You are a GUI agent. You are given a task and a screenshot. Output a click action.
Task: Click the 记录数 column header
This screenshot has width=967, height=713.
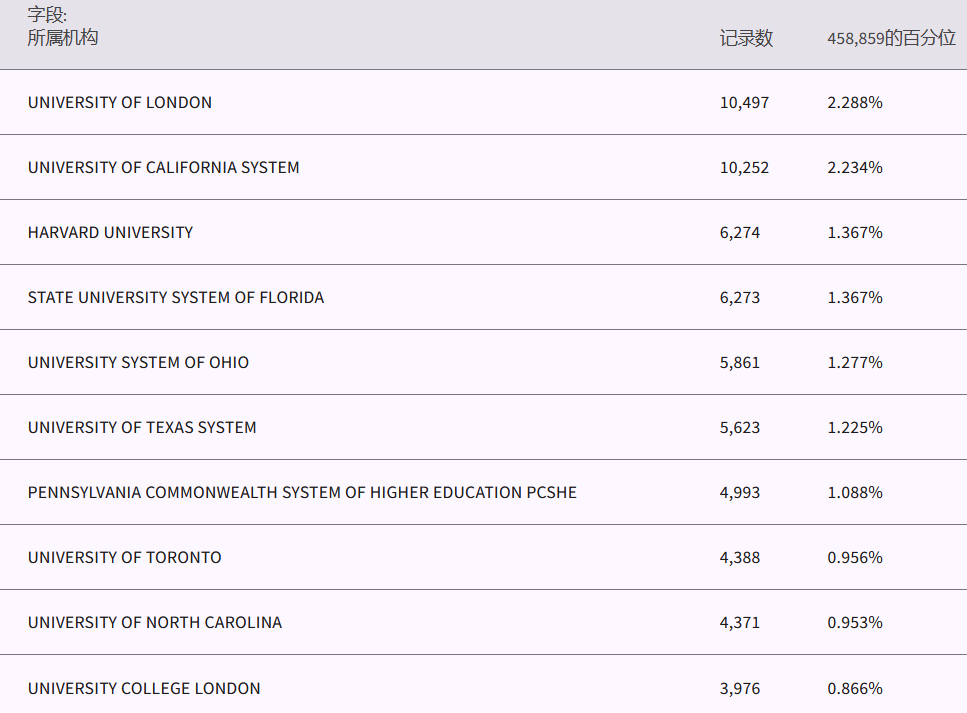746,39
